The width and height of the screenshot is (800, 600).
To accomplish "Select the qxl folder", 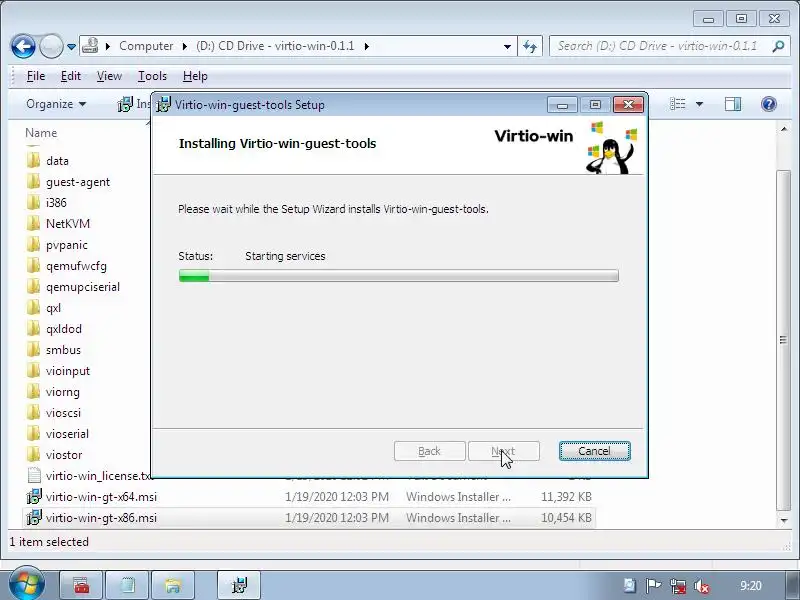I will 53,308.
